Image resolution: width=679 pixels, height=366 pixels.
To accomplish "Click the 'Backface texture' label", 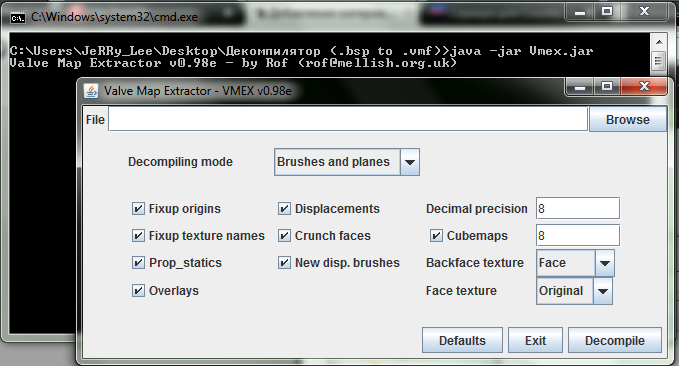I will [475, 263].
